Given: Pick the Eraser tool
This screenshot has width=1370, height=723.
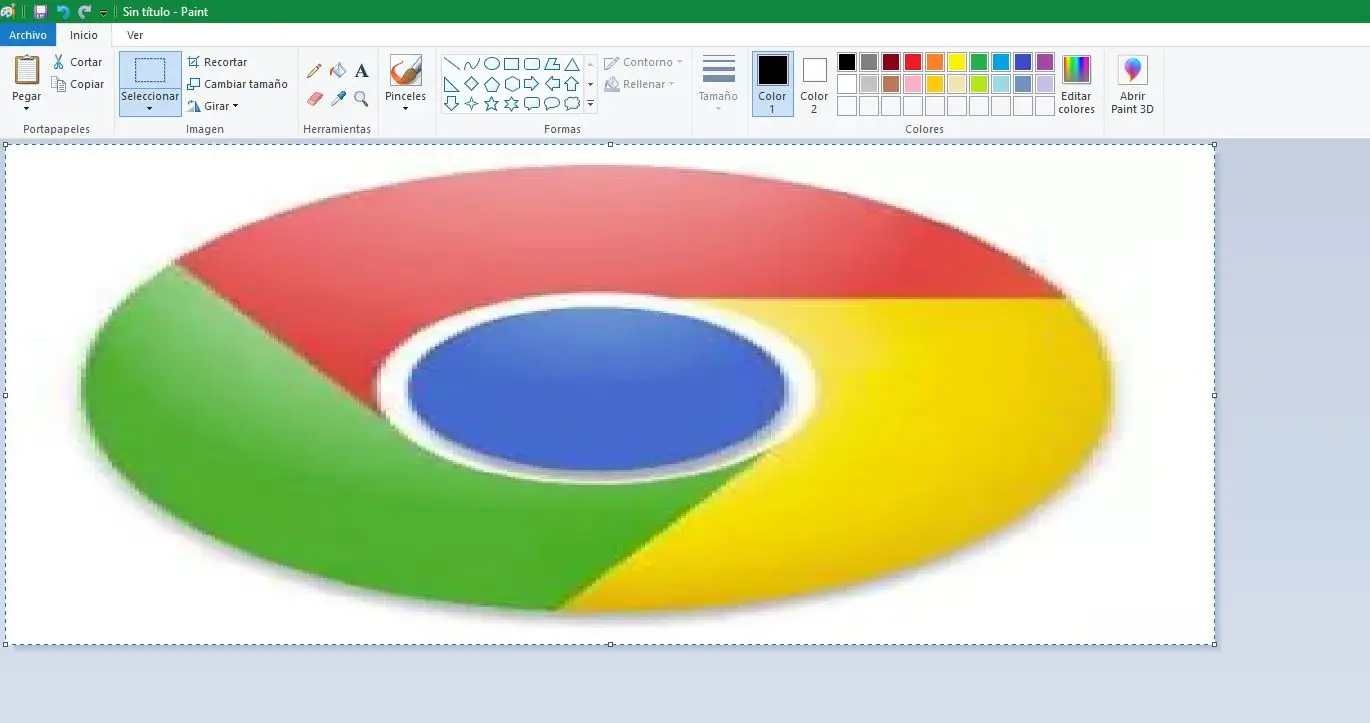Looking at the screenshot, I should point(314,99).
